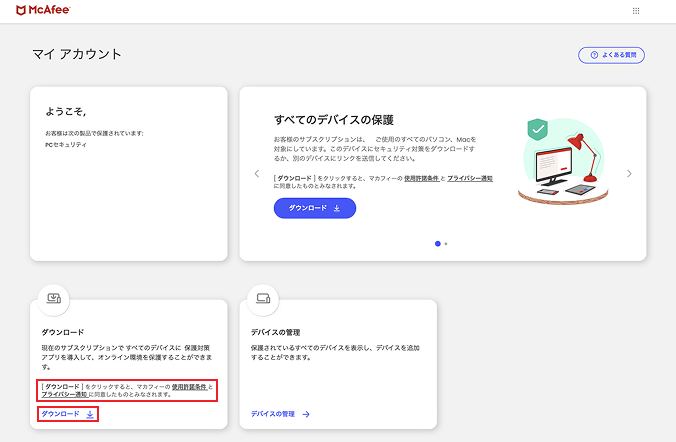The width and height of the screenshot is (676, 442).
Task: Select the second carousel dot indicator
Action: [x=446, y=244]
